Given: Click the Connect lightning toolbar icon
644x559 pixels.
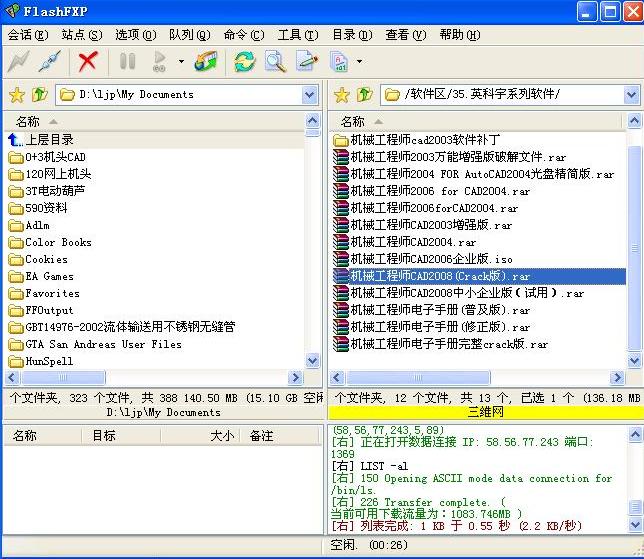Looking at the screenshot, I should [18, 62].
